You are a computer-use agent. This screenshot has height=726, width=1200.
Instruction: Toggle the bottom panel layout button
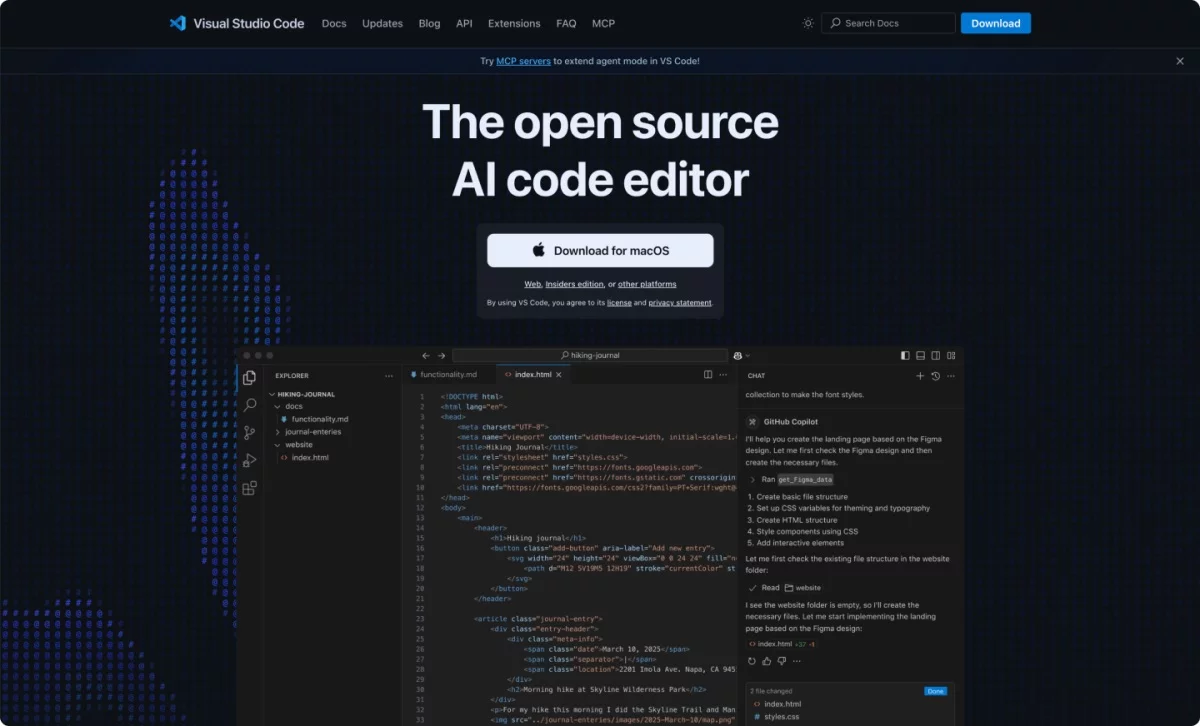920,355
